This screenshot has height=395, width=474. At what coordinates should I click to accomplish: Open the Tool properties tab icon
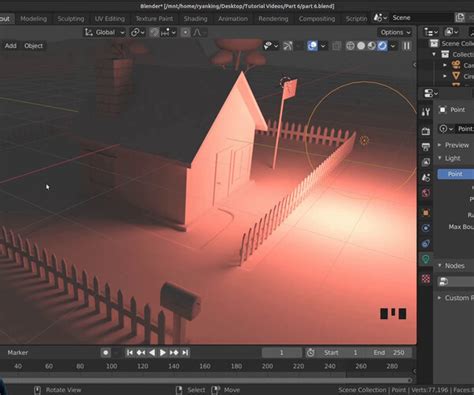click(x=426, y=112)
